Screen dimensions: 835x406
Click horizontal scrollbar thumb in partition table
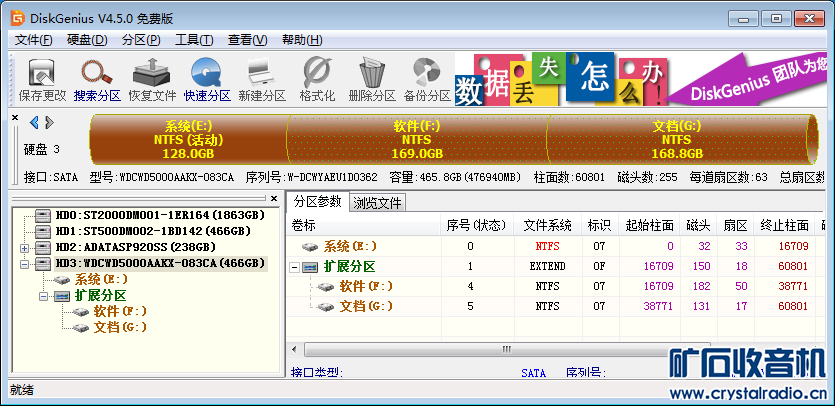[506, 350]
